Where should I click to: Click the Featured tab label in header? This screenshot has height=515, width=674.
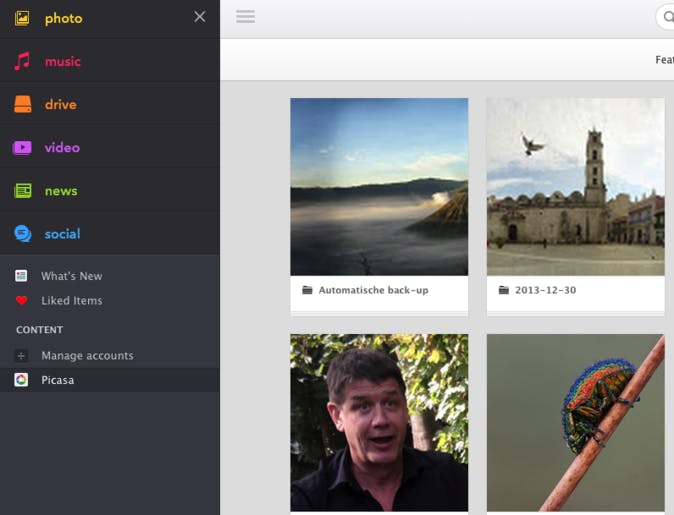click(665, 60)
